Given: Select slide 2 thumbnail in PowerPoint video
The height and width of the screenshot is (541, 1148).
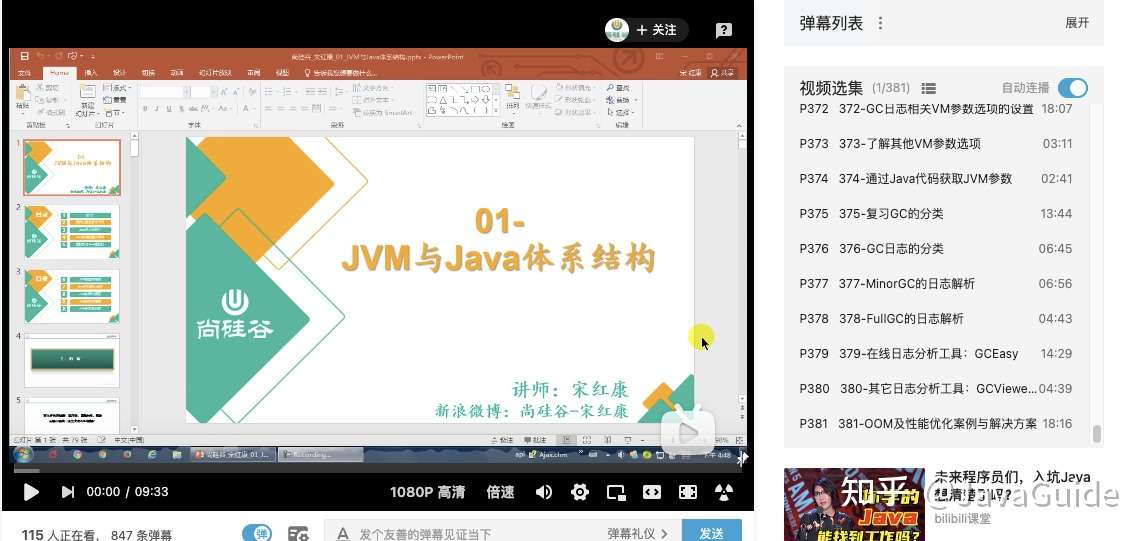Looking at the screenshot, I should coord(72,233).
